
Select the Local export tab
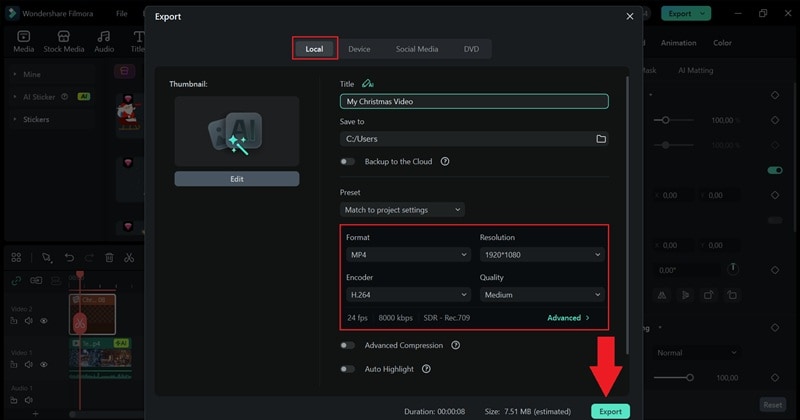coord(314,49)
